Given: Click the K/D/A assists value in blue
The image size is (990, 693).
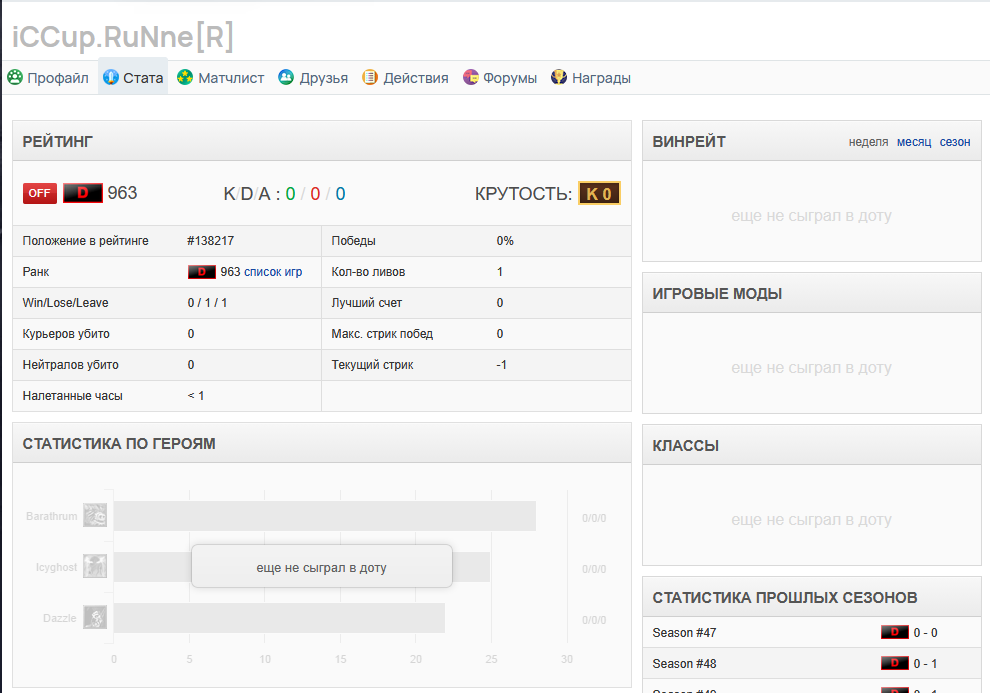Looking at the screenshot, I should tap(340, 193).
